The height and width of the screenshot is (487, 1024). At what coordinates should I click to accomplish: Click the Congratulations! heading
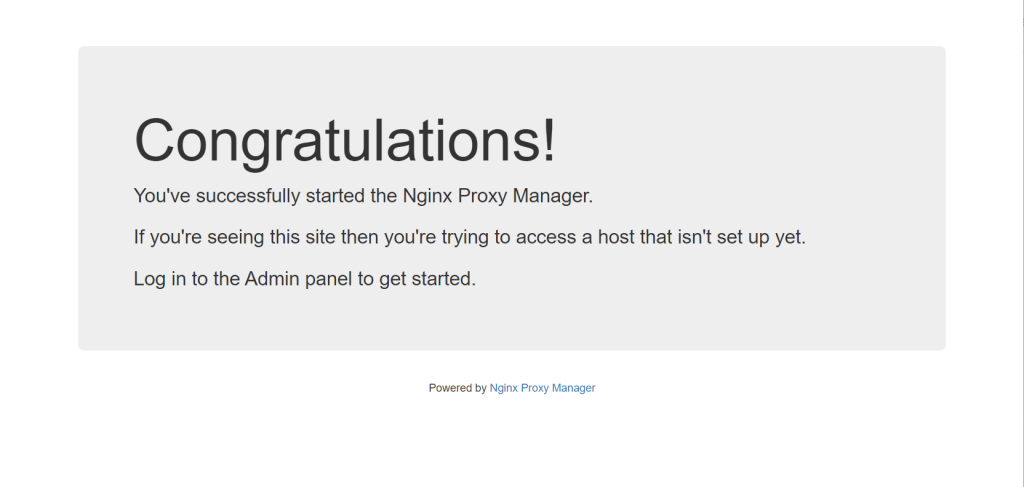click(x=345, y=140)
